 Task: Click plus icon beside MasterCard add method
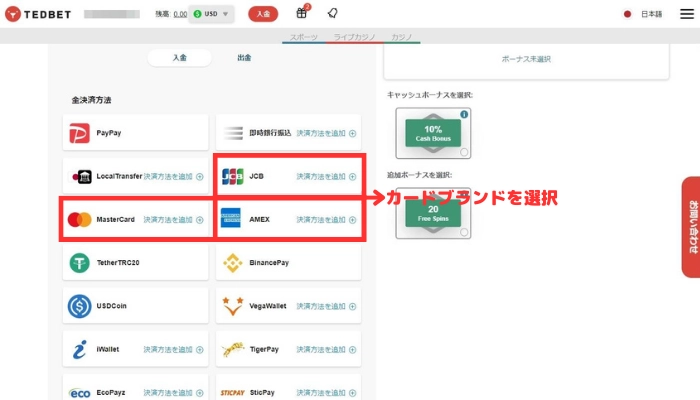tap(200, 220)
